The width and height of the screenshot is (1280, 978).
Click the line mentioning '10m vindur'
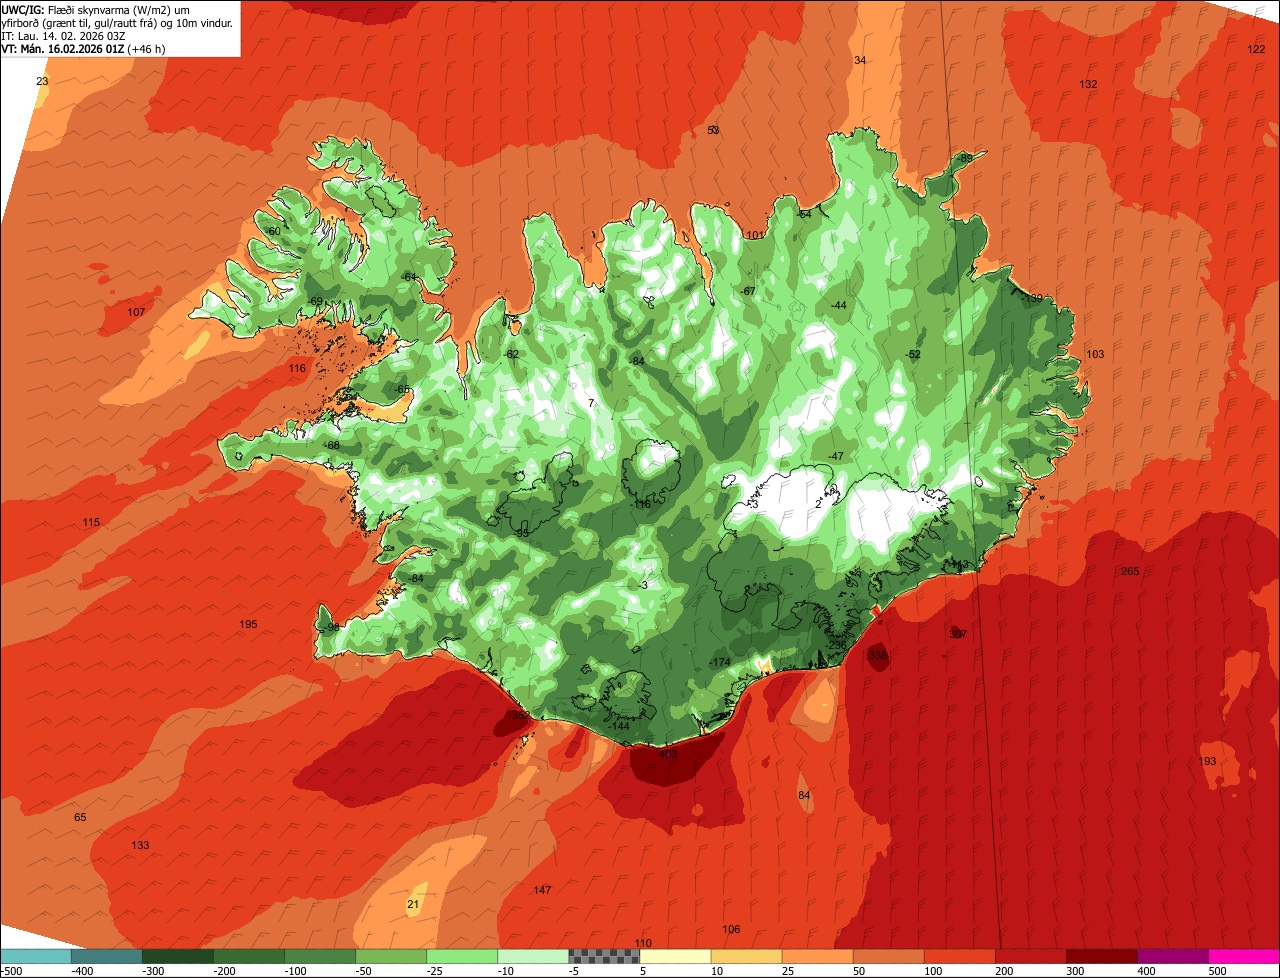[x=117, y=23]
